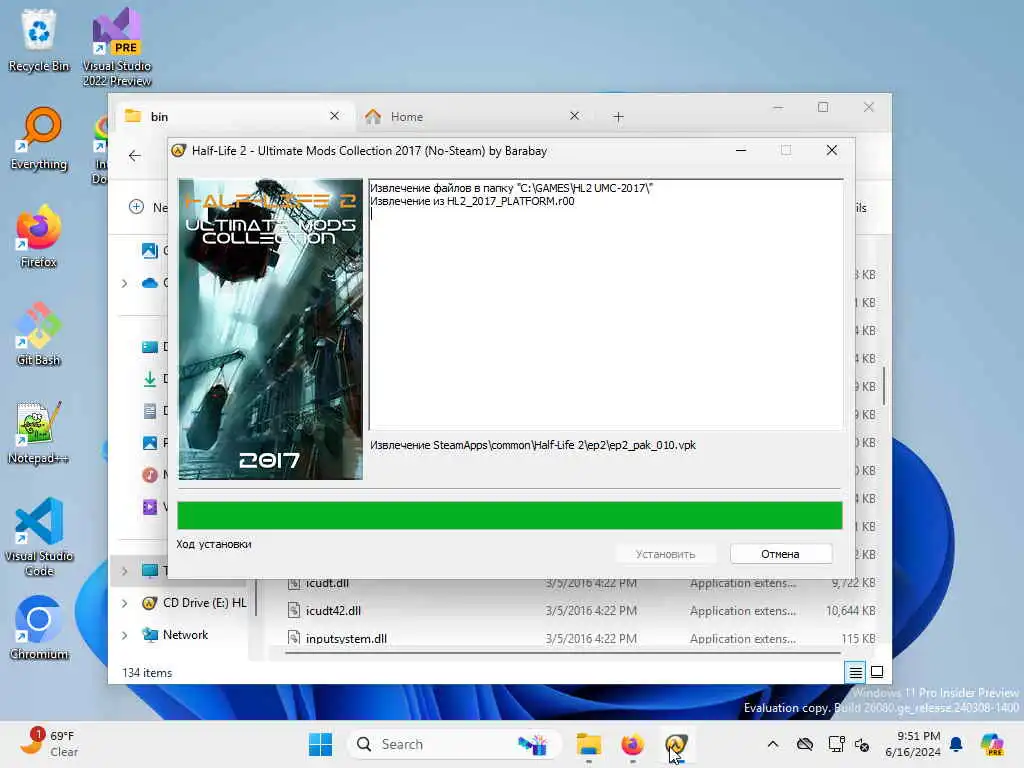
Task: Switch Explorer to large thumbnails view
Action: tap(877, 672)
